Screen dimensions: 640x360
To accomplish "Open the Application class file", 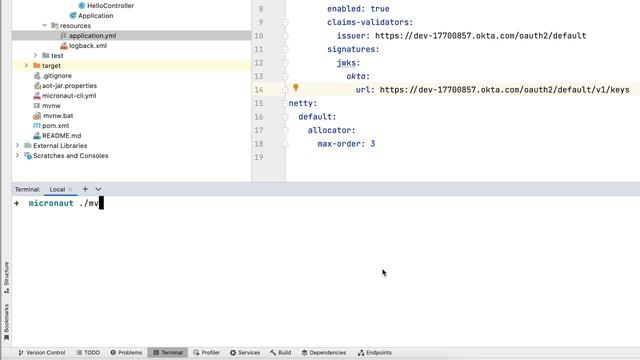I will click(x=96, y=16).
